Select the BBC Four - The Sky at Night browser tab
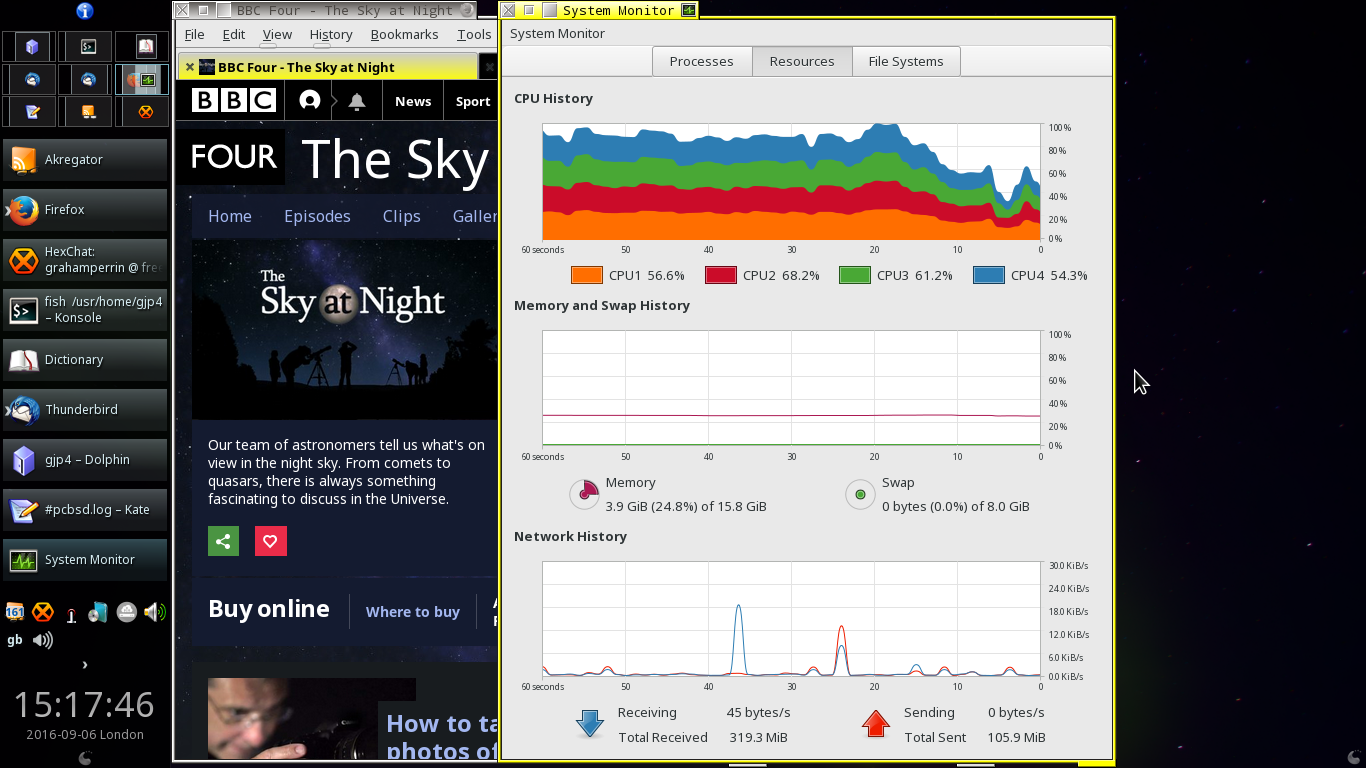This screenshot has width=1366, height=768. tap(328, 67)
